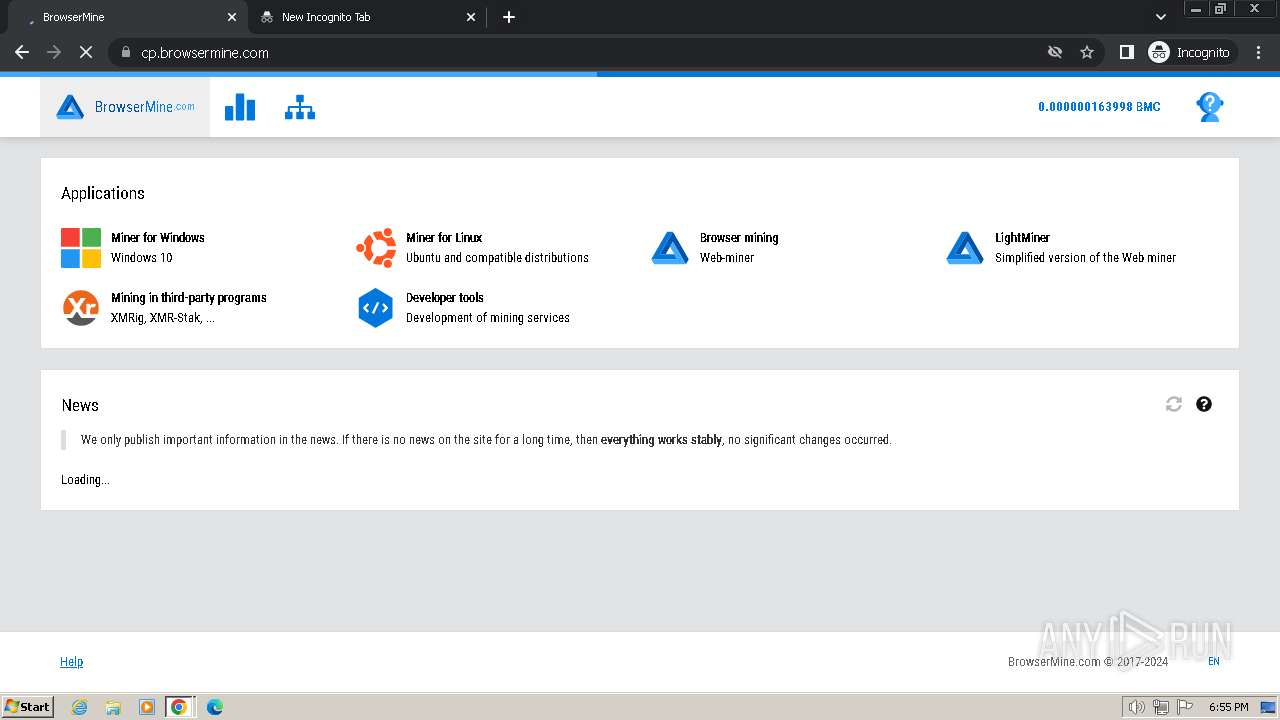Go back with browser back arrow
This screenshot has height=720, width=1280.
pos(22,52)
